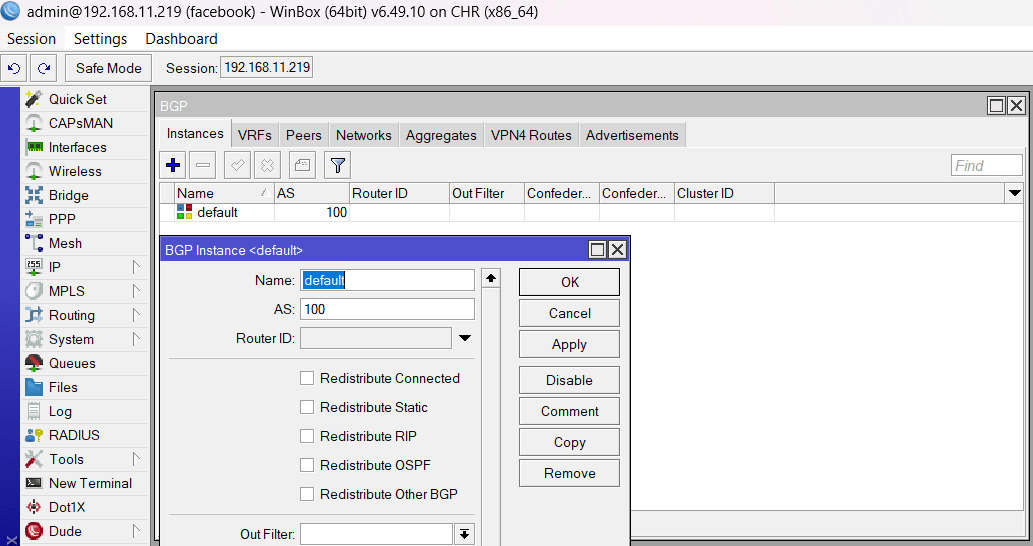Viewport: 1033px width, 546px height.
Task: Open the Settings menu
Action: click(100, 39)
